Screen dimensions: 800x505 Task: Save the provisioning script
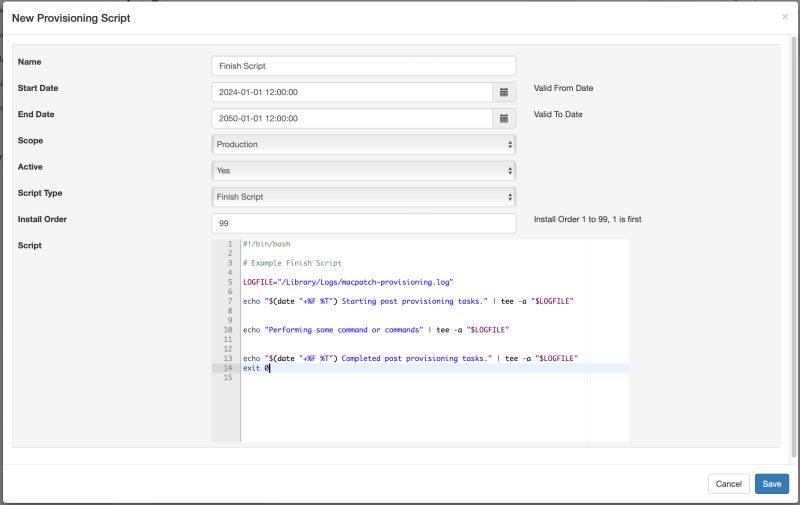[x=771, y=484]
